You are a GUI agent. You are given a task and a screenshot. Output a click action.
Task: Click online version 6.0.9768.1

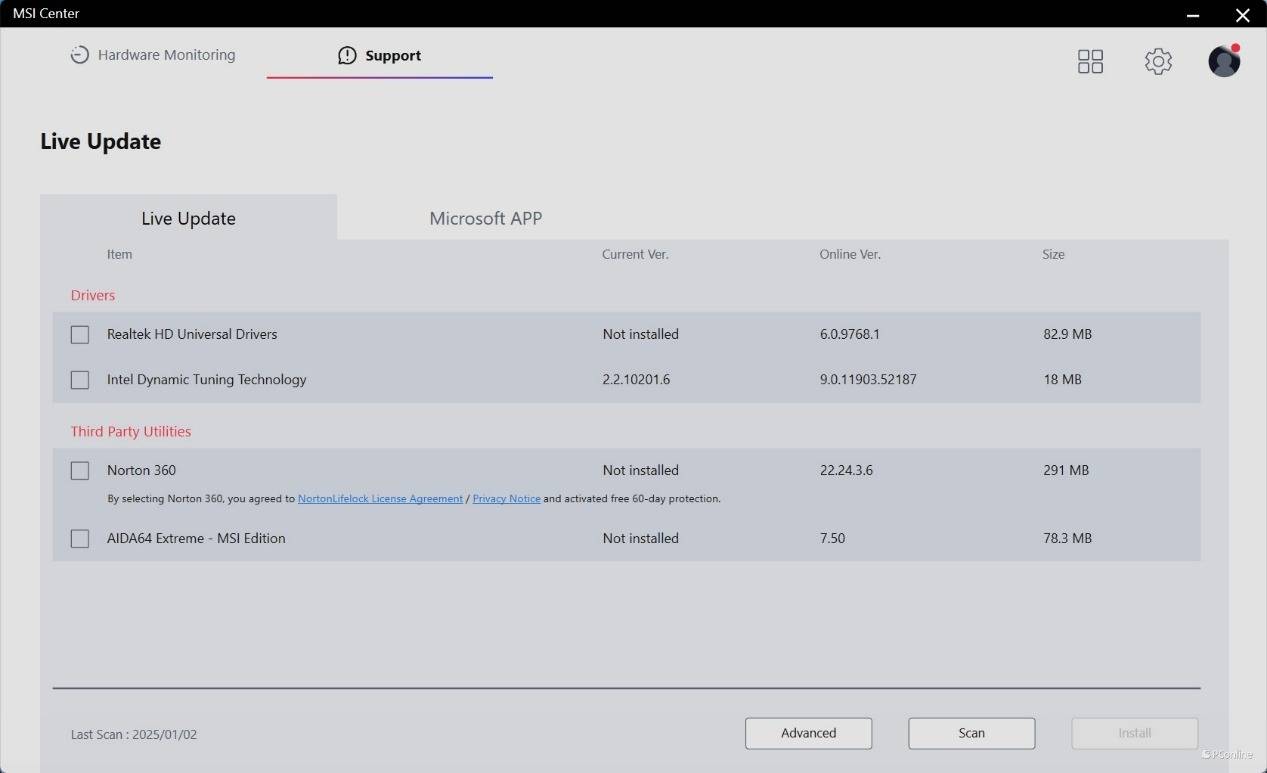850,334
